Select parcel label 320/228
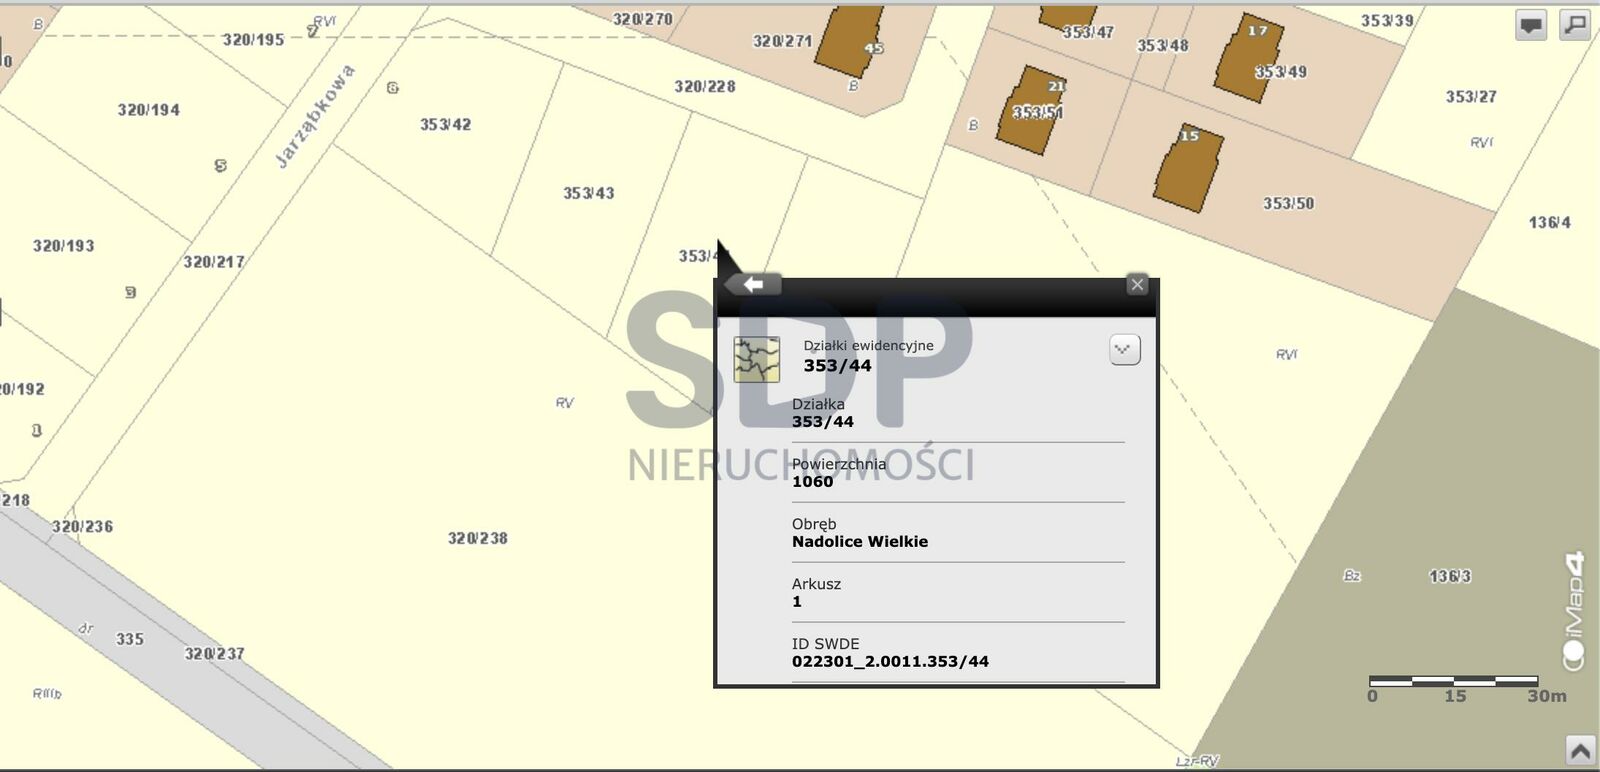 tap(704, 87)
